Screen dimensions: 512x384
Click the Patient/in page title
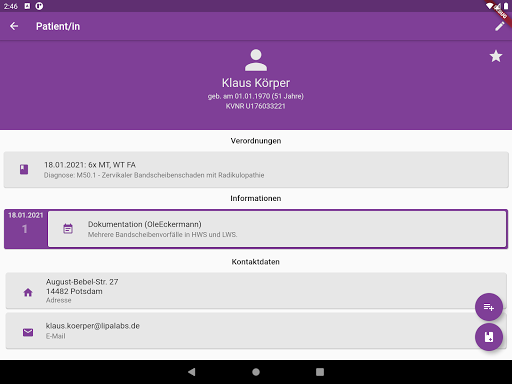point(58,26)
